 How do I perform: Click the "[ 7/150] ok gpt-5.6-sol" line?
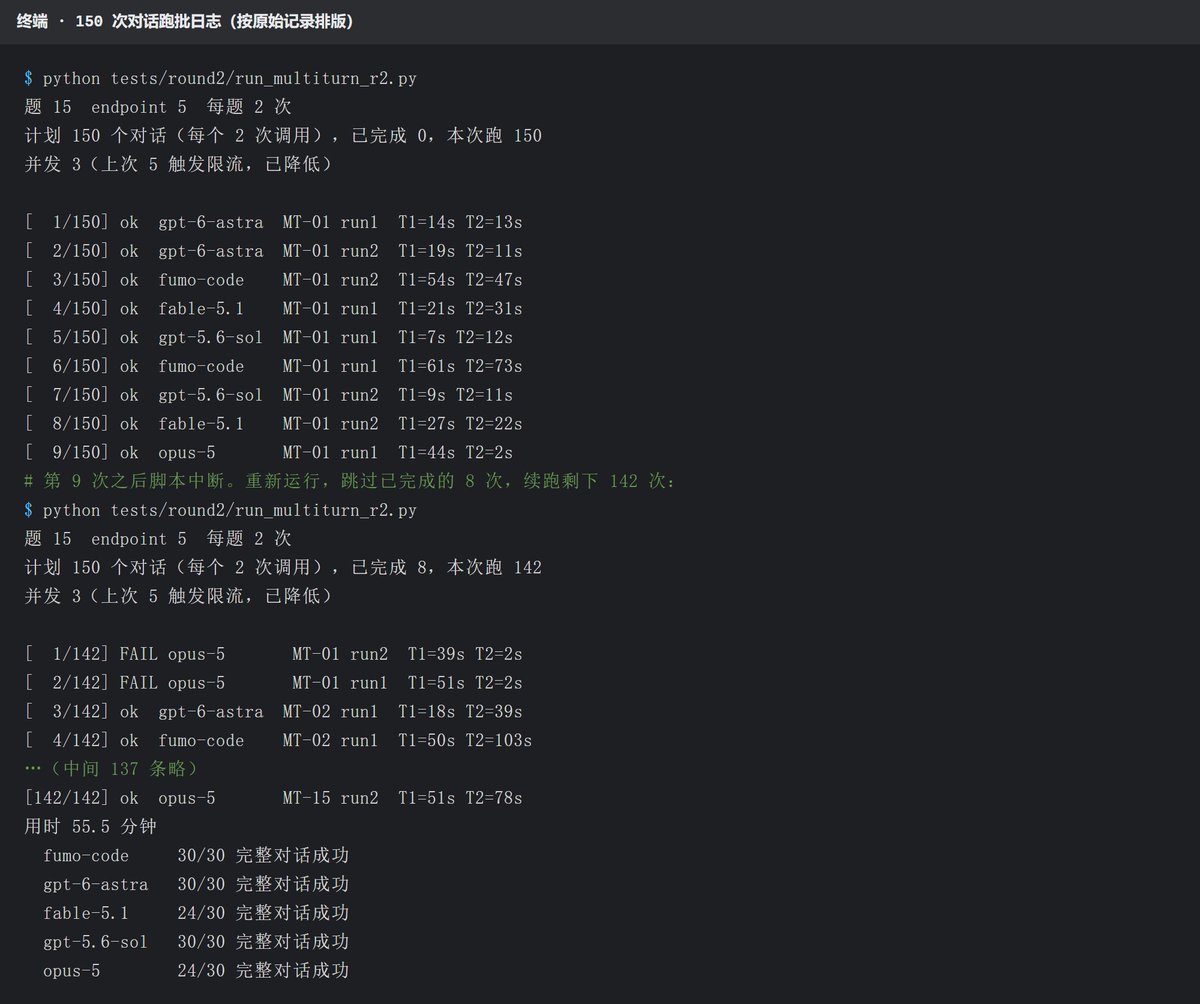[x=269, y=395]
